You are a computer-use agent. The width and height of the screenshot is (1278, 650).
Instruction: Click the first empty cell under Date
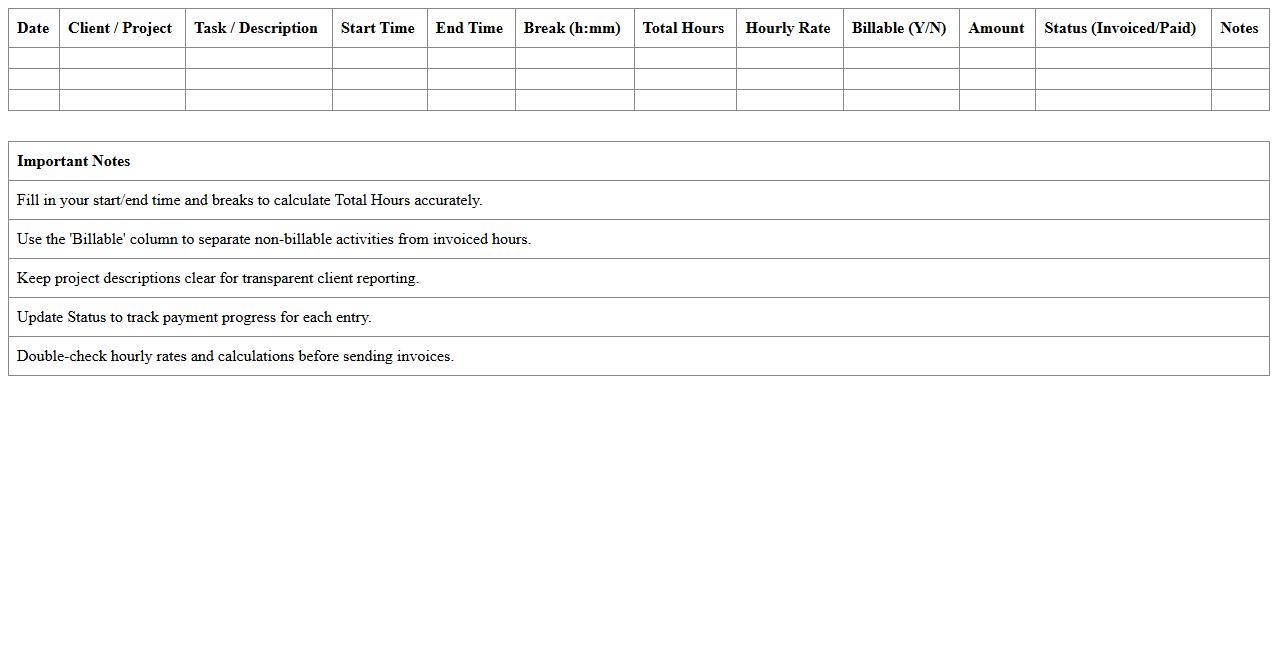pyautogui.click(x=34, y=58)
